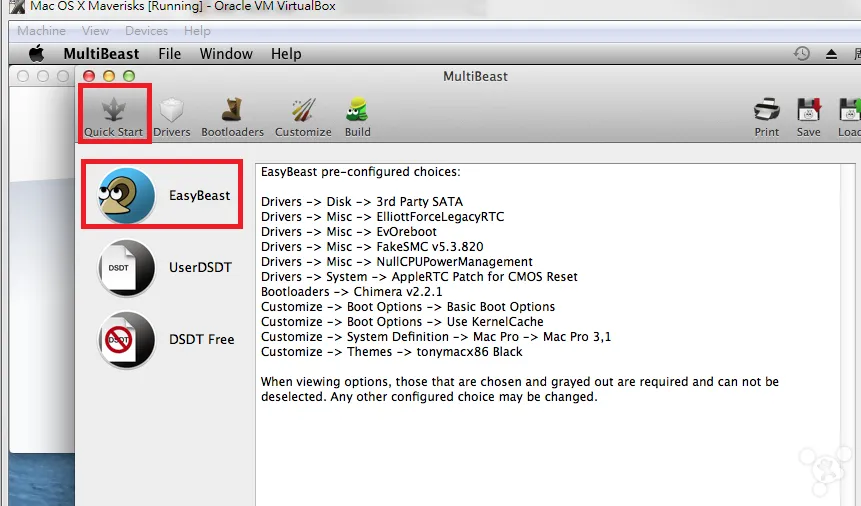Screen dimensions: 861x506
Task: Close the MultiBeast window with red button
Action: 89,76
